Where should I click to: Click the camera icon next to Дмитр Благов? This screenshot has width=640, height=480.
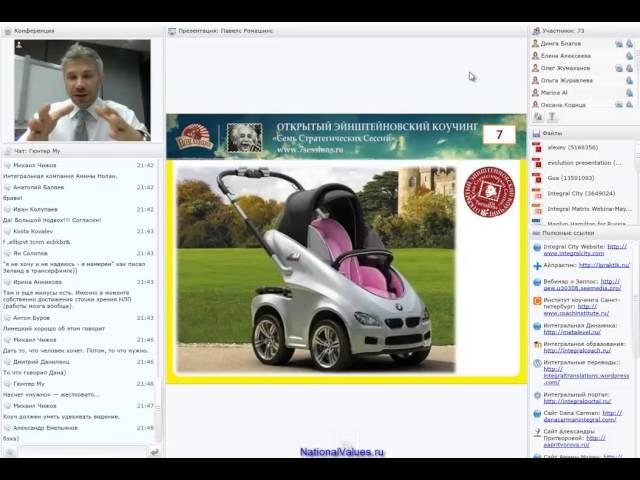pos(619,44)
